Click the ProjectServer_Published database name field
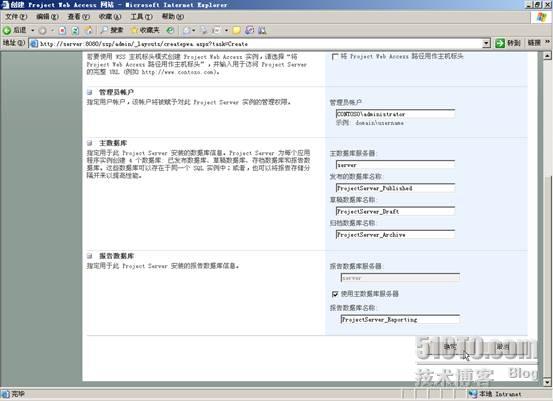The width and height of the screenshot is (553, 401). click(x=395, y=188)
